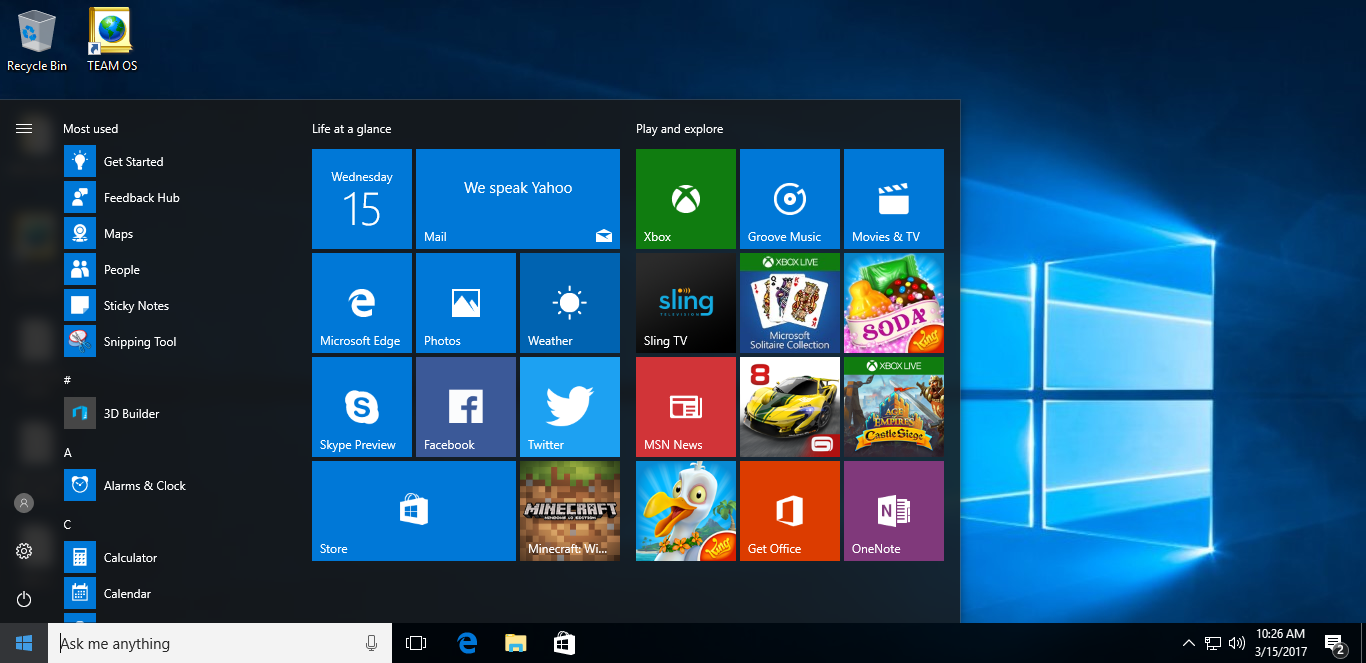Expand the Start menu hamburger button
1366x663 pixels.
pos(24,128)
